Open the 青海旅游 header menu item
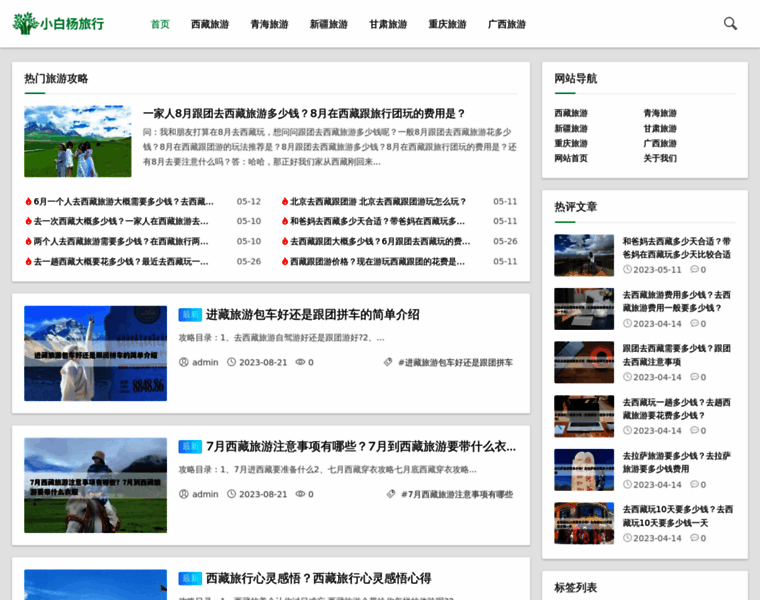The image size is (760, 600). pos(269,24)
